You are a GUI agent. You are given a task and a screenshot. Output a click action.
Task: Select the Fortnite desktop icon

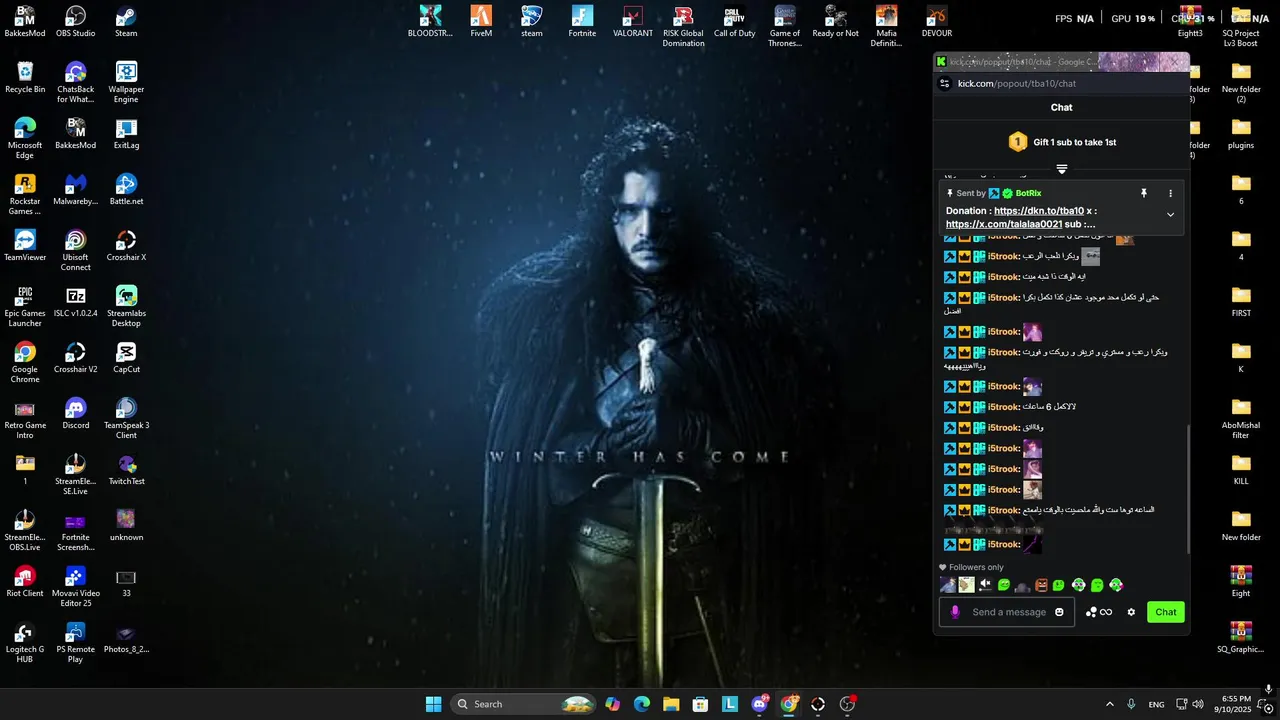582,21
